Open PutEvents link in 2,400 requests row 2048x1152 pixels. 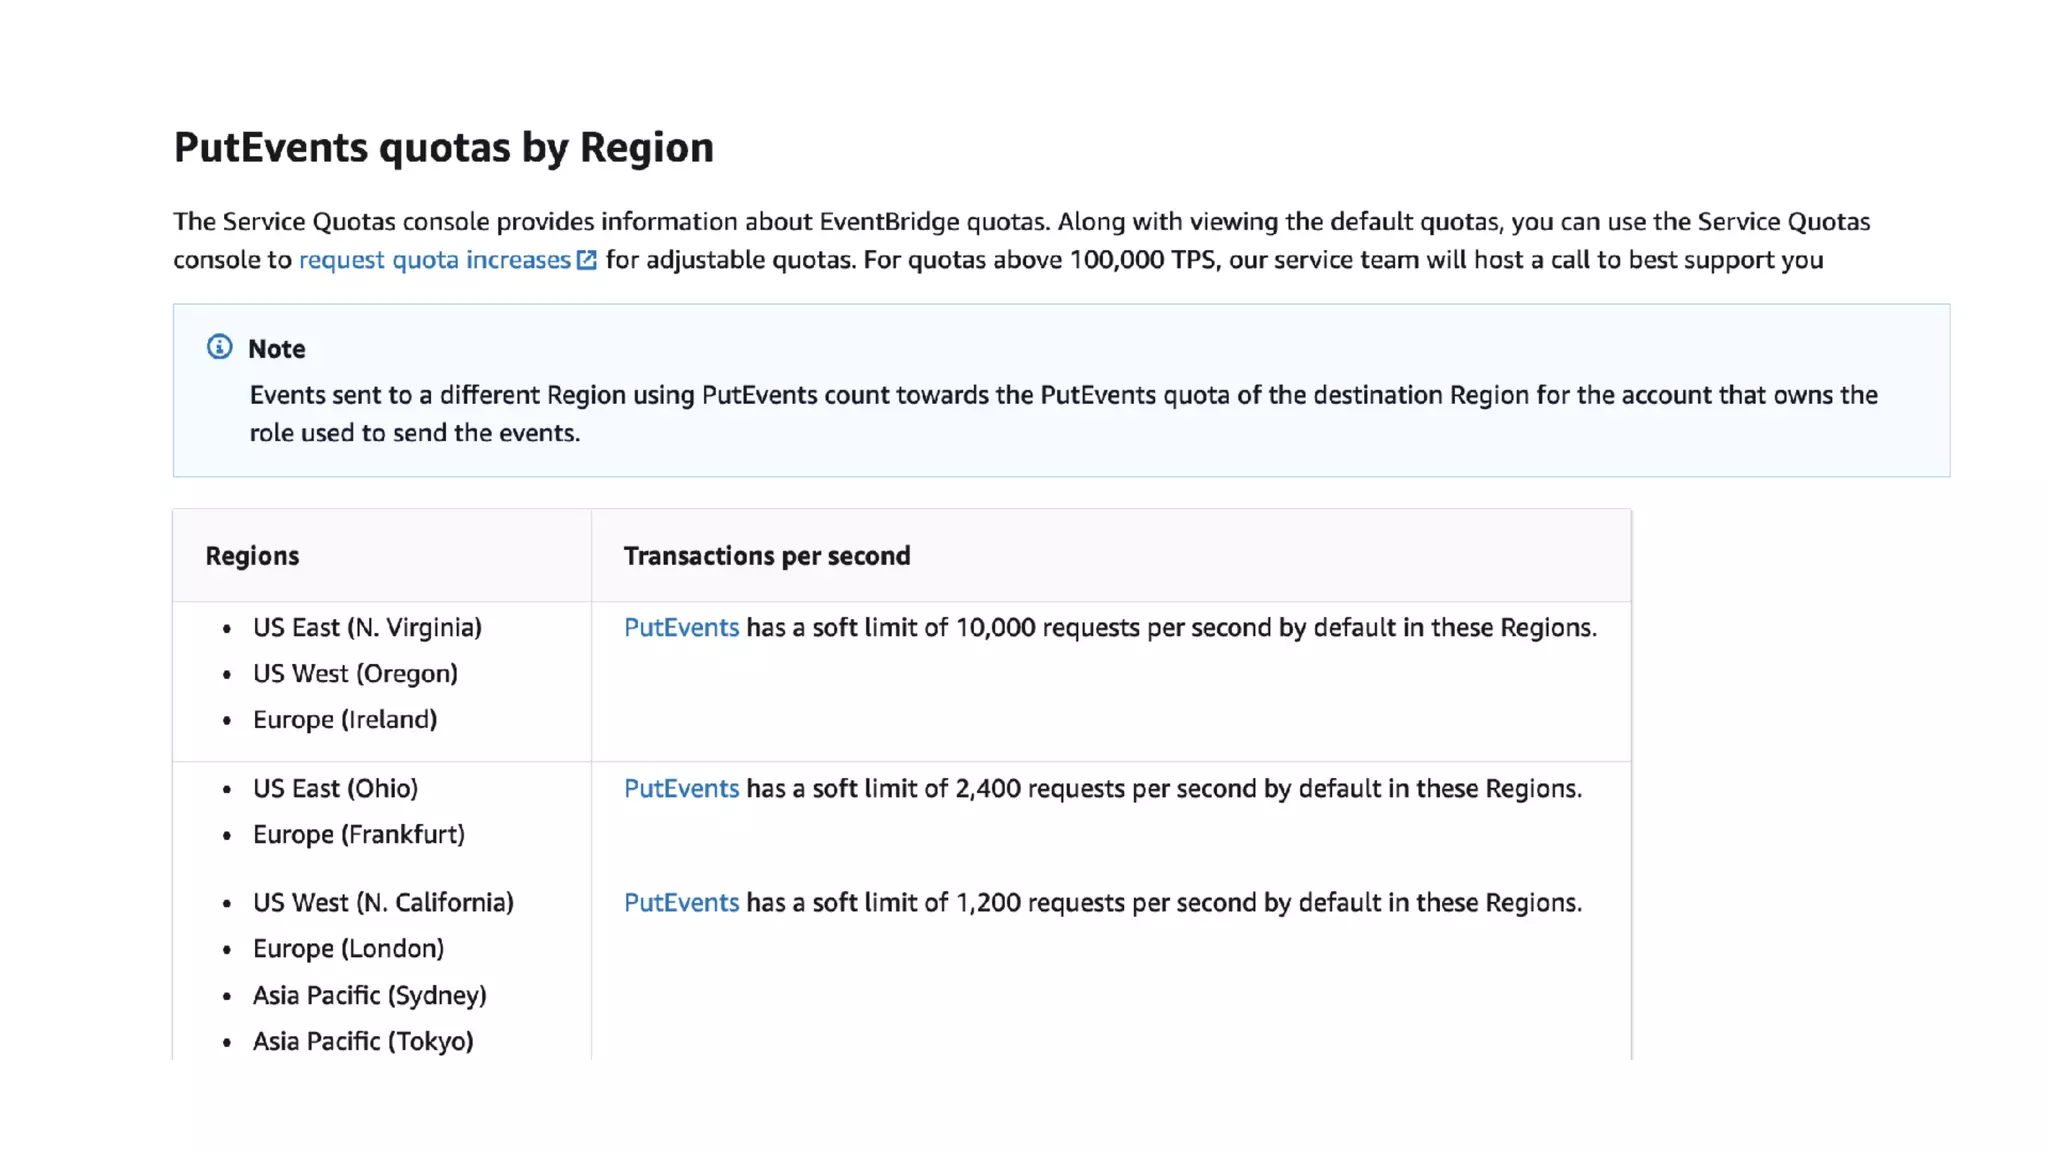[681, 788]
